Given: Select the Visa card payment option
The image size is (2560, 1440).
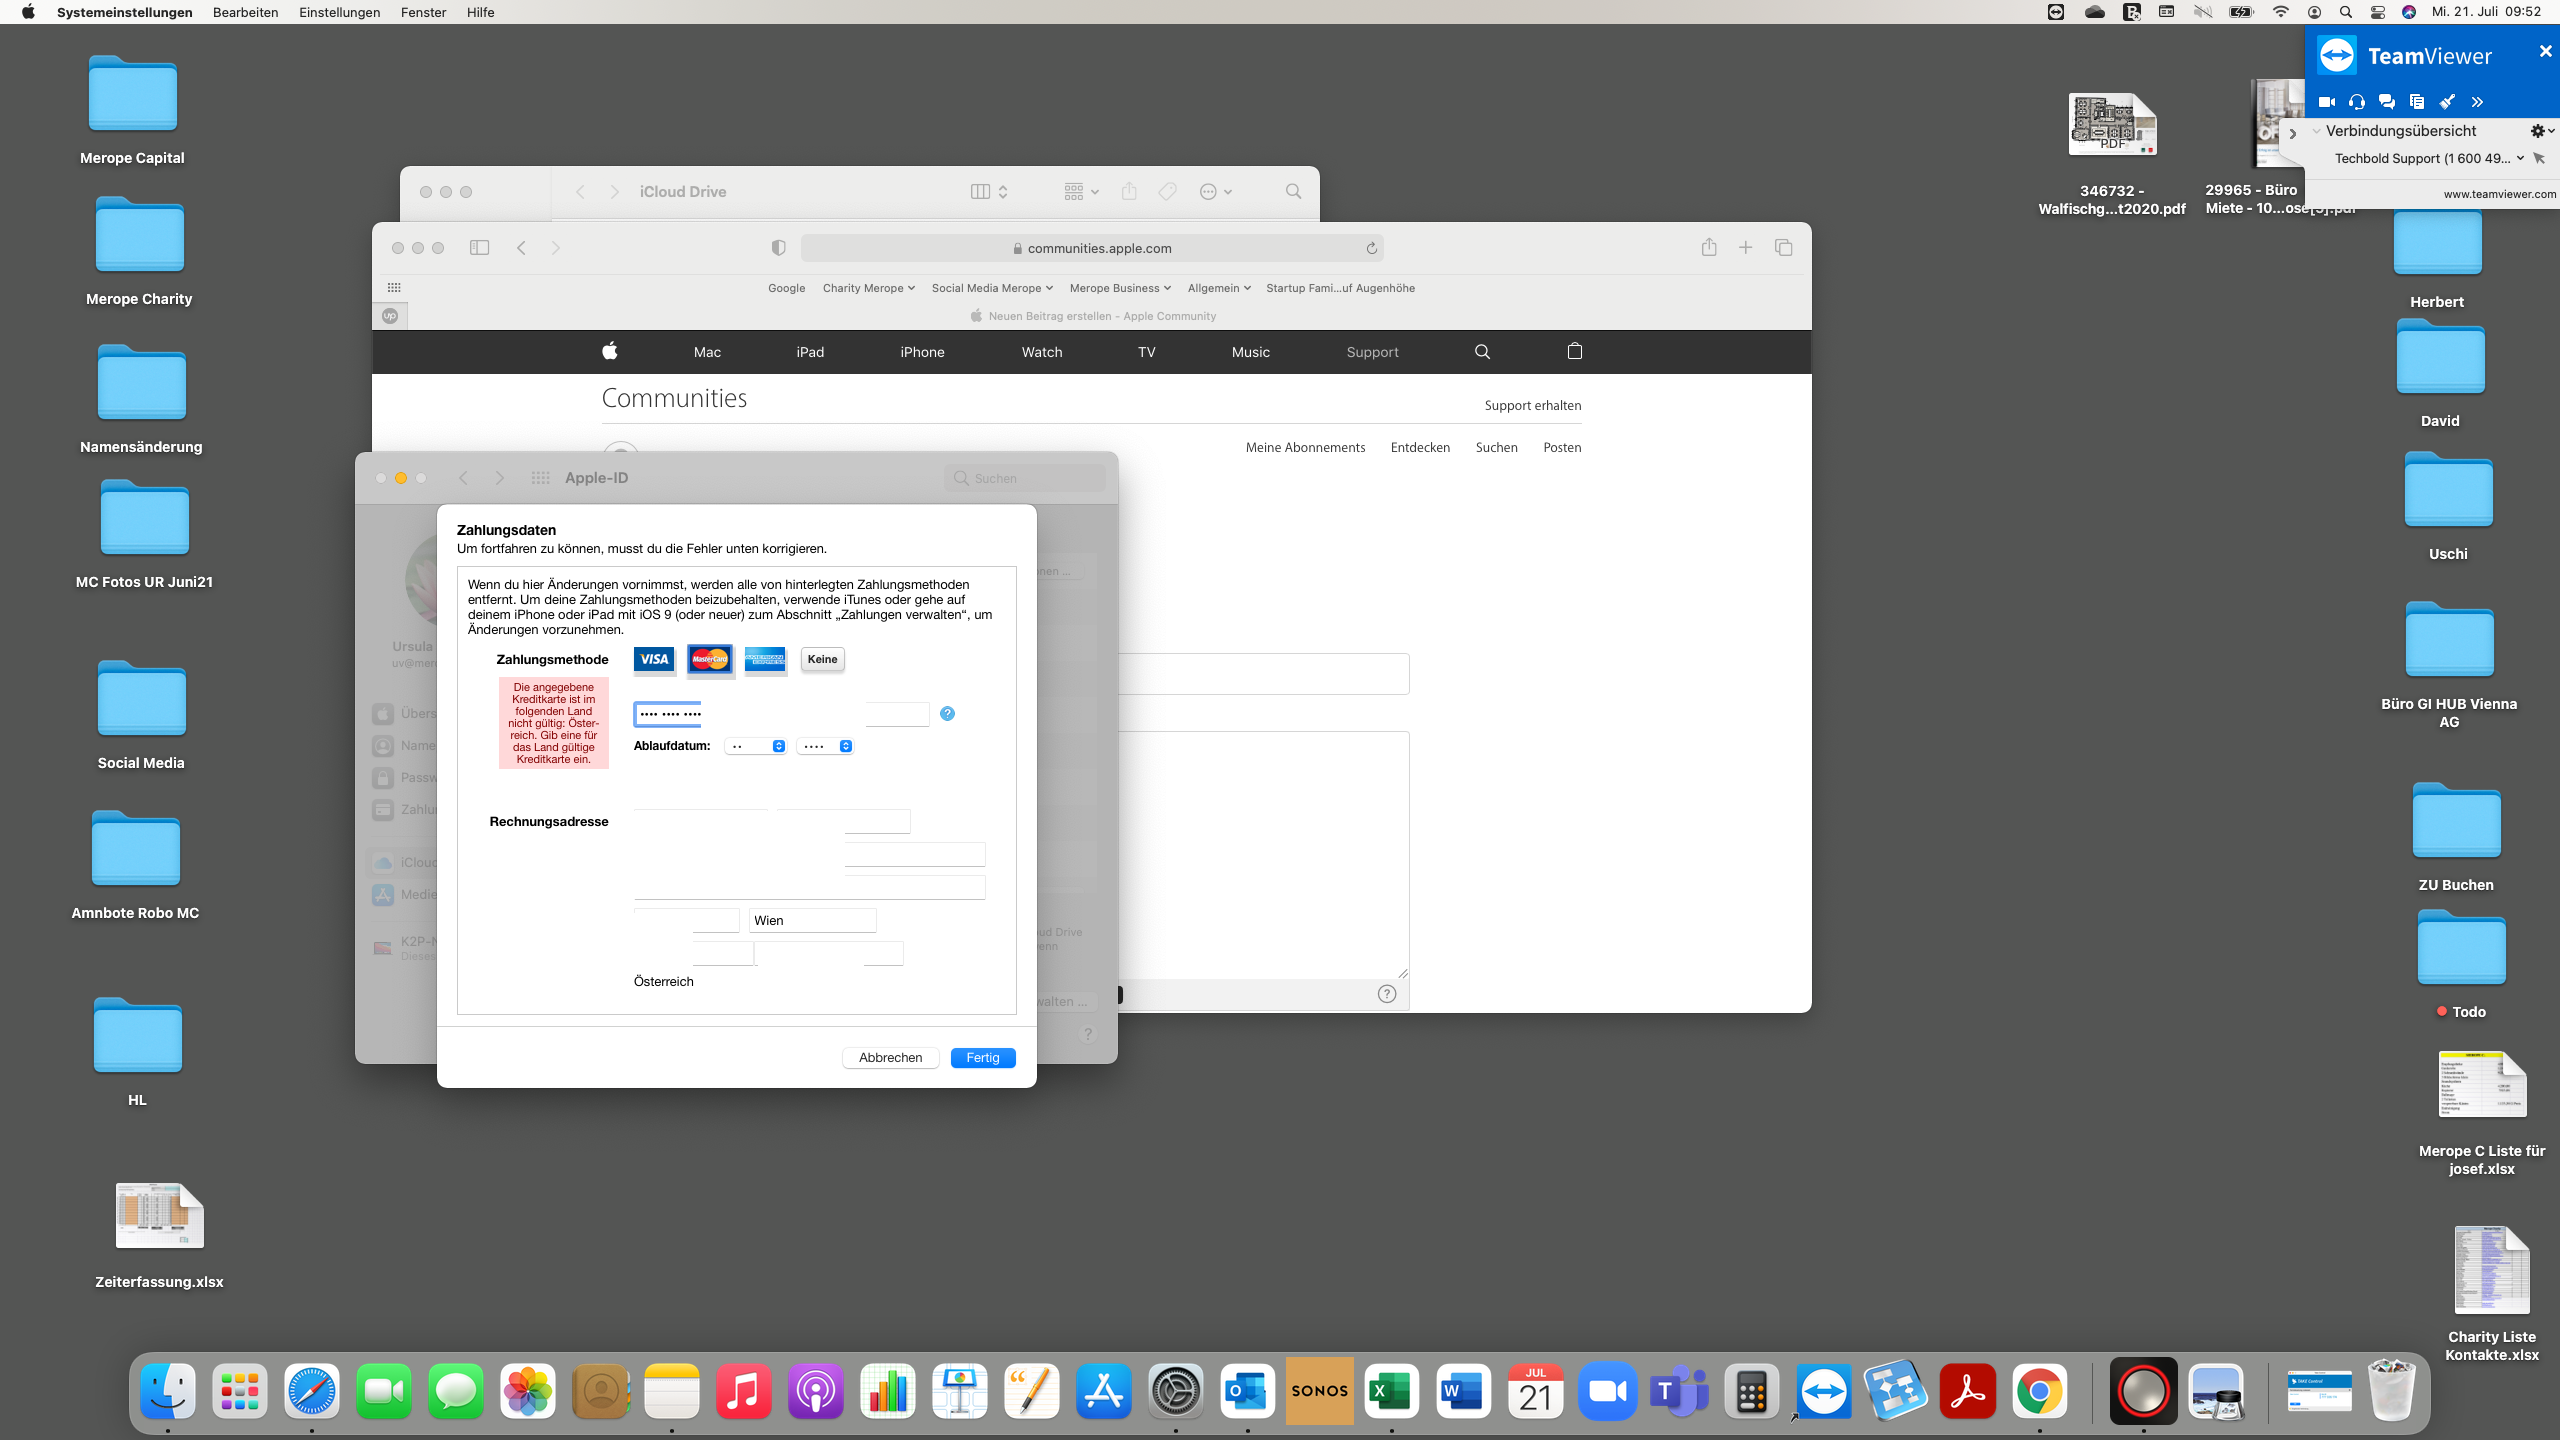Looking at the screenshot, I should pos(654,659).
